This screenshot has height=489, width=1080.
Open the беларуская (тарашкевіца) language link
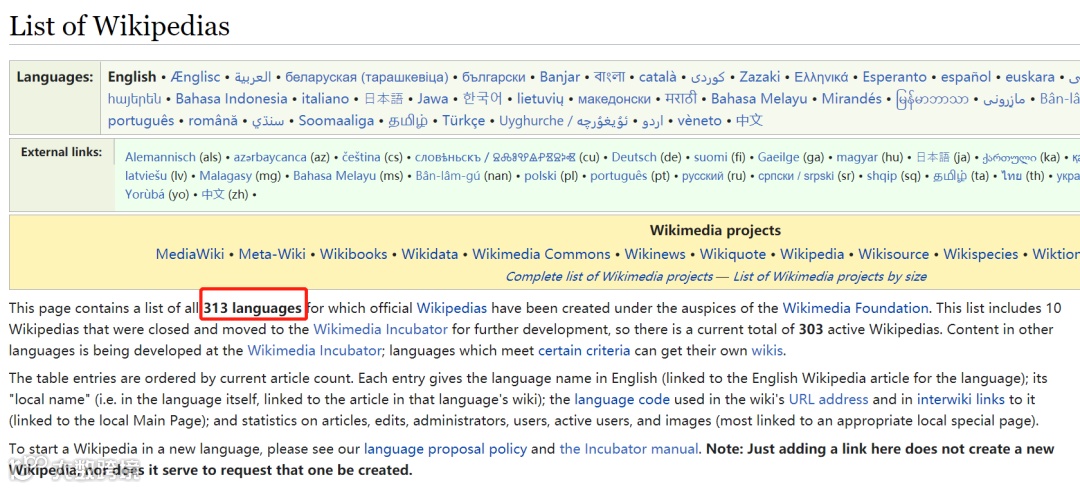click(366, 77)
